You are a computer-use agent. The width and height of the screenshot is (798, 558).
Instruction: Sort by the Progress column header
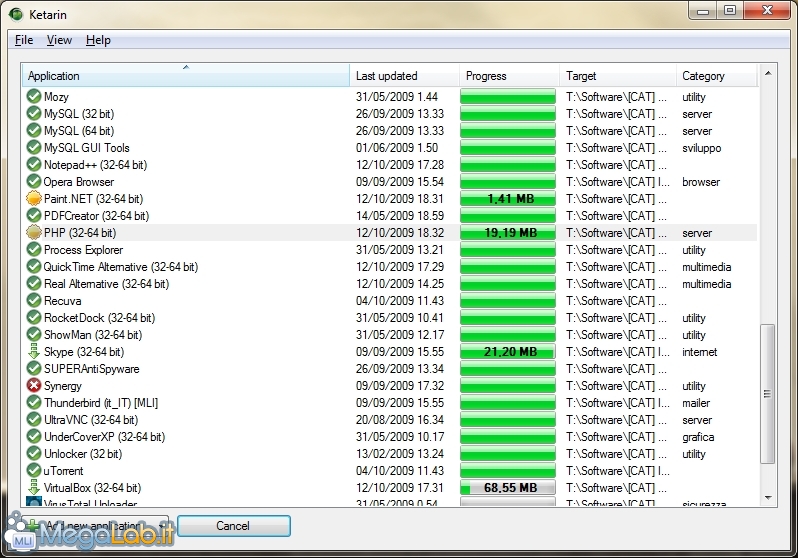click(x=509, y=76)
